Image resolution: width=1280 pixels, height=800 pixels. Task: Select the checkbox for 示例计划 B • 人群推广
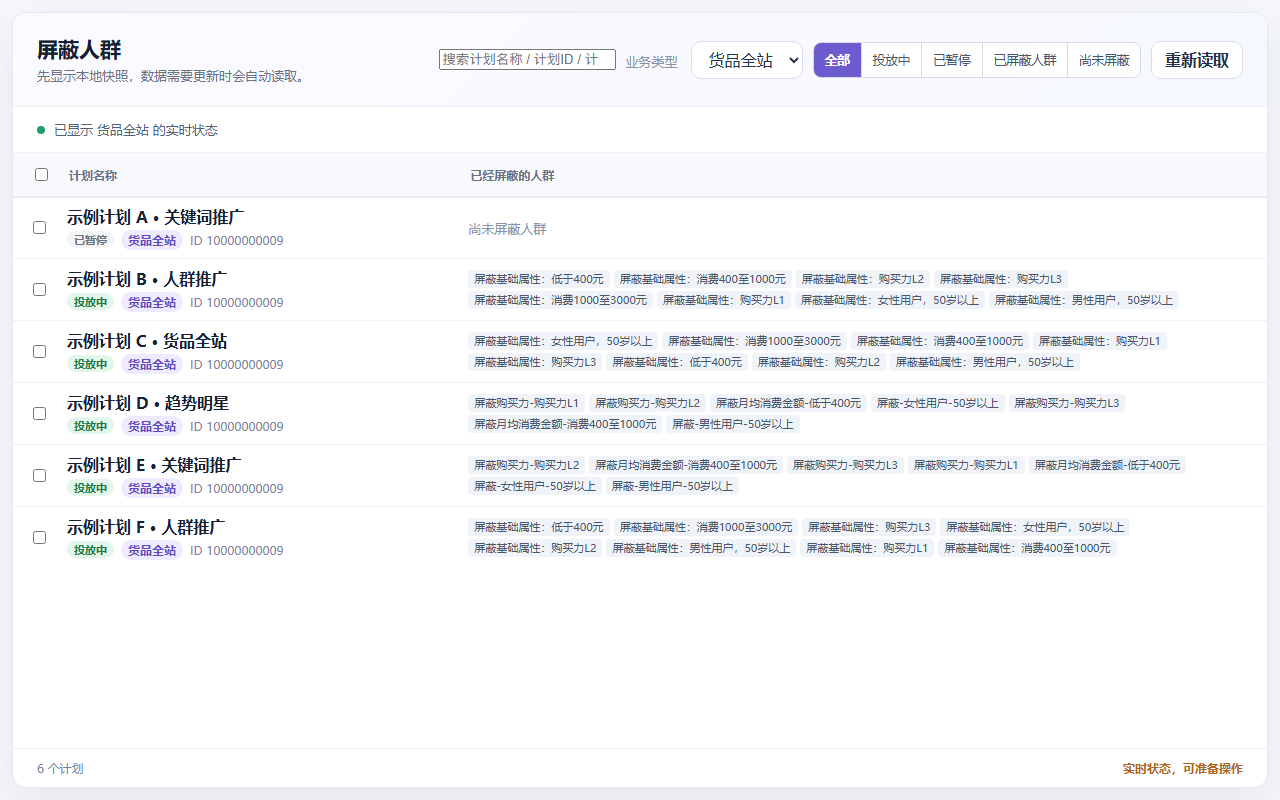click(x=39, y=289)
